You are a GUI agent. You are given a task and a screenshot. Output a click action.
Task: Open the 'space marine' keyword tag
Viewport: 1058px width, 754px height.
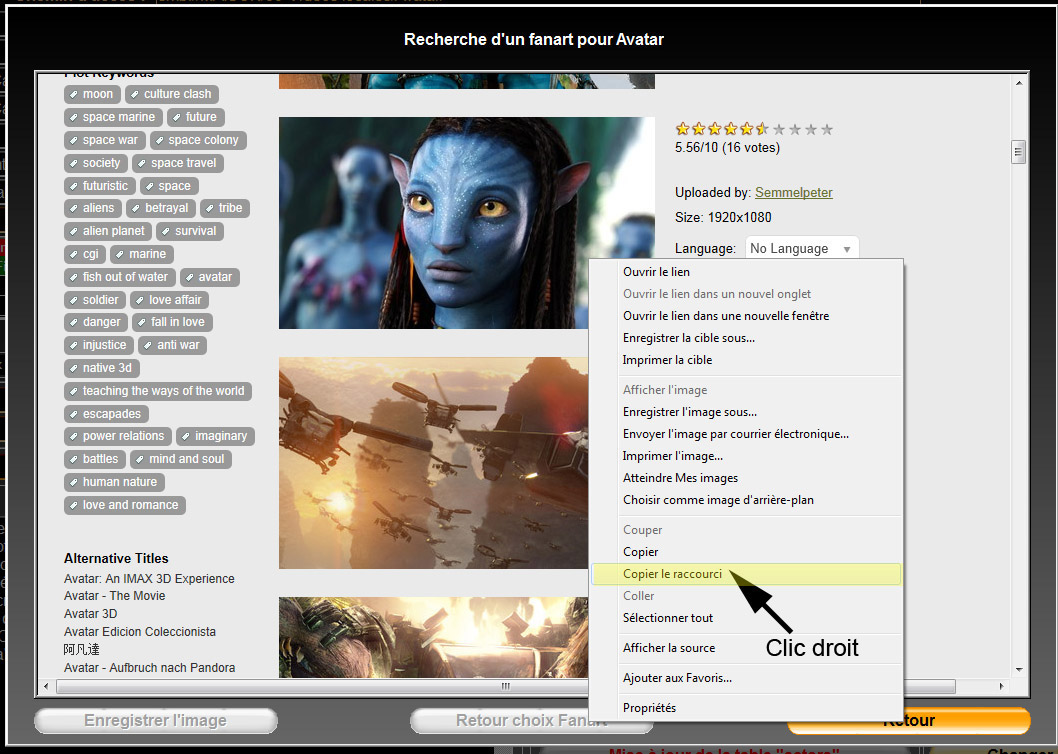click(x=113, y=117)
